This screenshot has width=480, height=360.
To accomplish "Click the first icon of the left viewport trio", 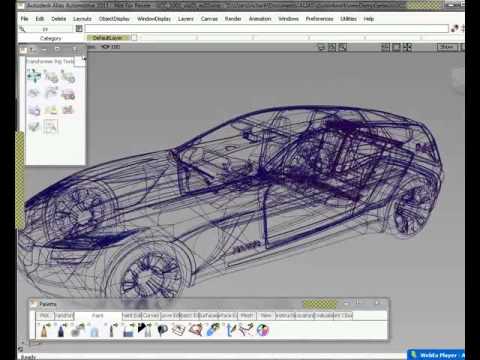I will click(321, 47).
